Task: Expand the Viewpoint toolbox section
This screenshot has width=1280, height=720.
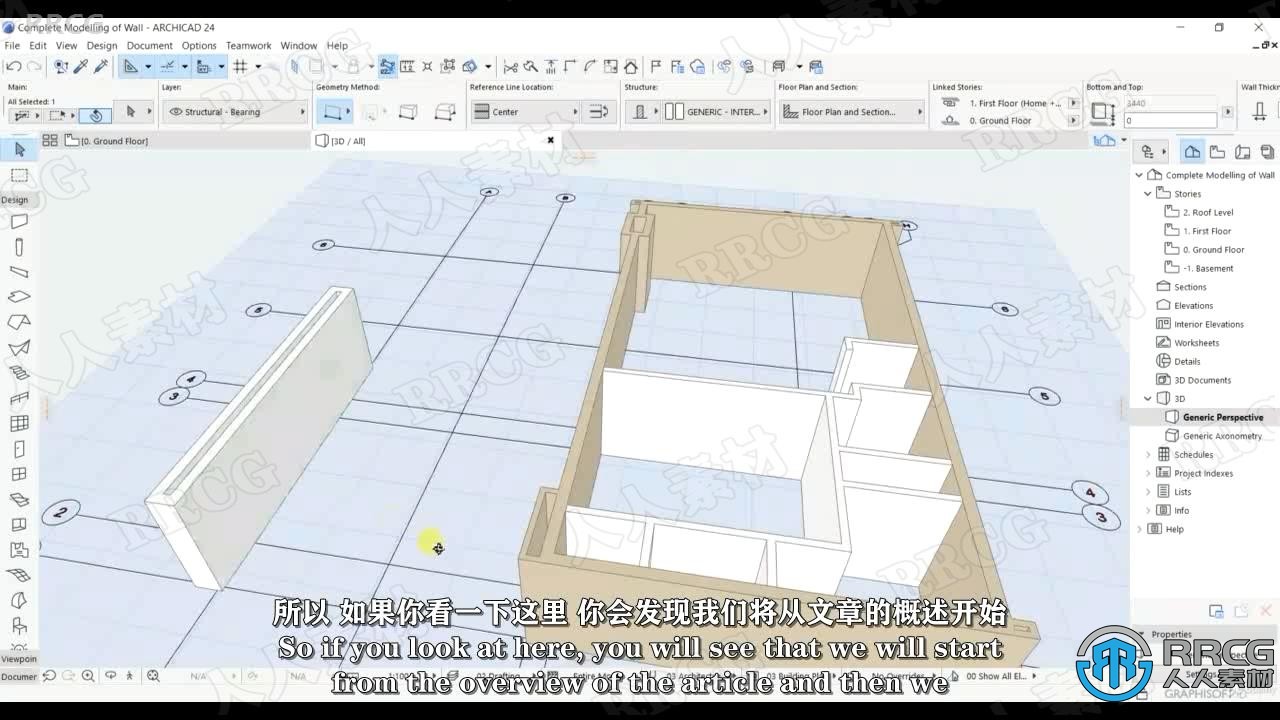Action: click(19, 659)
